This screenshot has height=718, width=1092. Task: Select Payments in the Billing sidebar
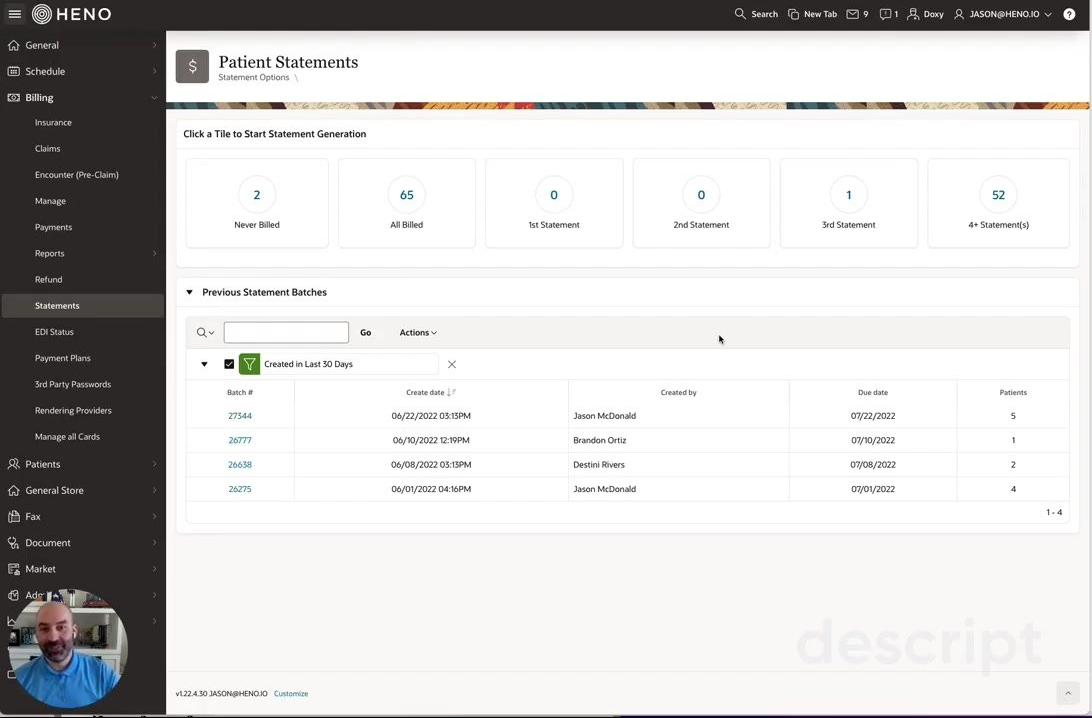(x=53, y=227)
